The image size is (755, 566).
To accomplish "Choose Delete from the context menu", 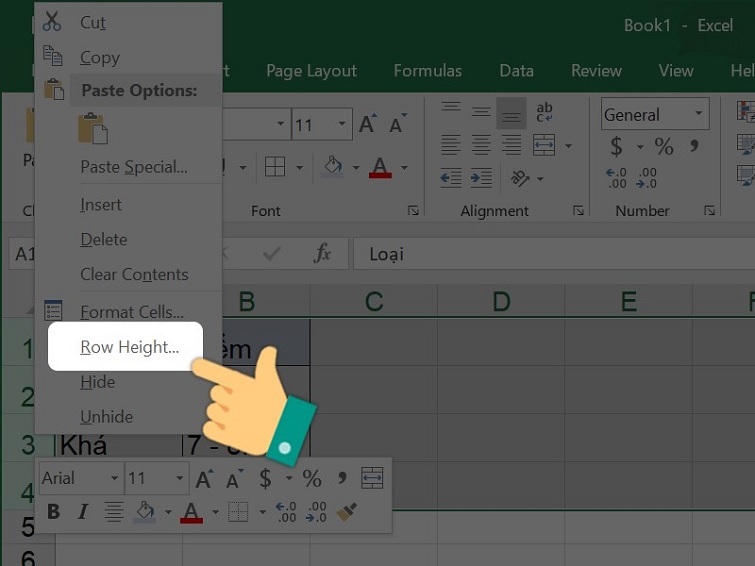I will 104,239.
